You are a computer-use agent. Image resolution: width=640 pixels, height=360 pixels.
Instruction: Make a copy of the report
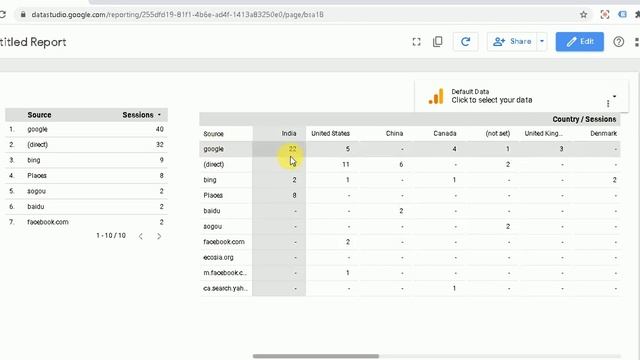tap(437, 42)
